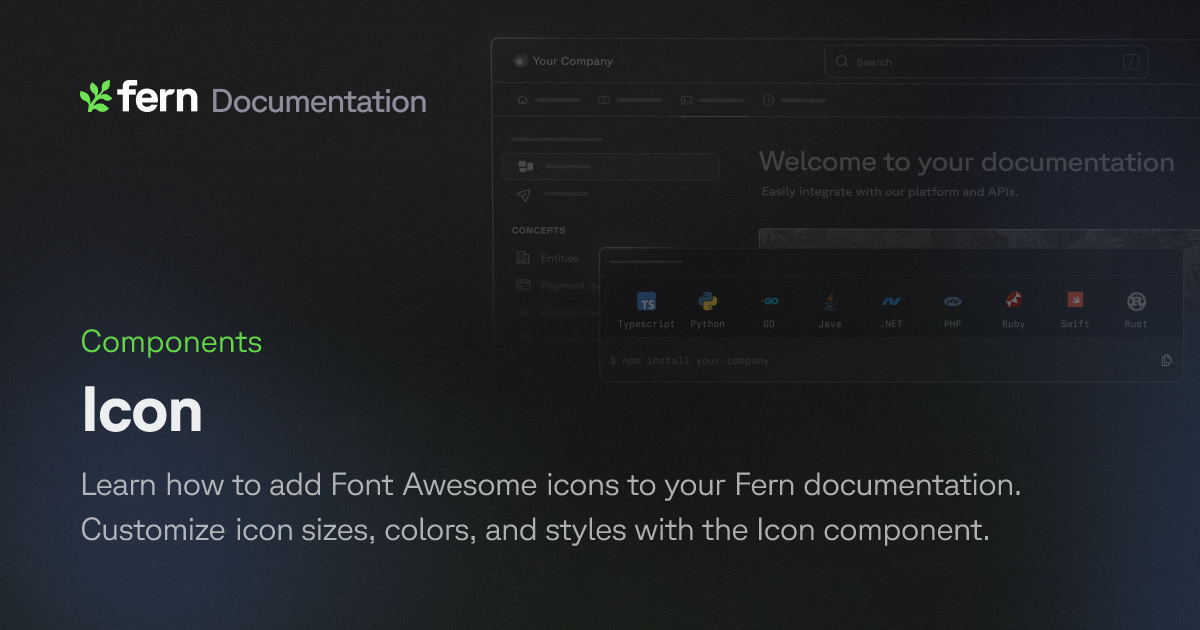Viewport: 1200px width, 630px height.
Task: Select the Swift language icon
Action: coord(1075,300)
